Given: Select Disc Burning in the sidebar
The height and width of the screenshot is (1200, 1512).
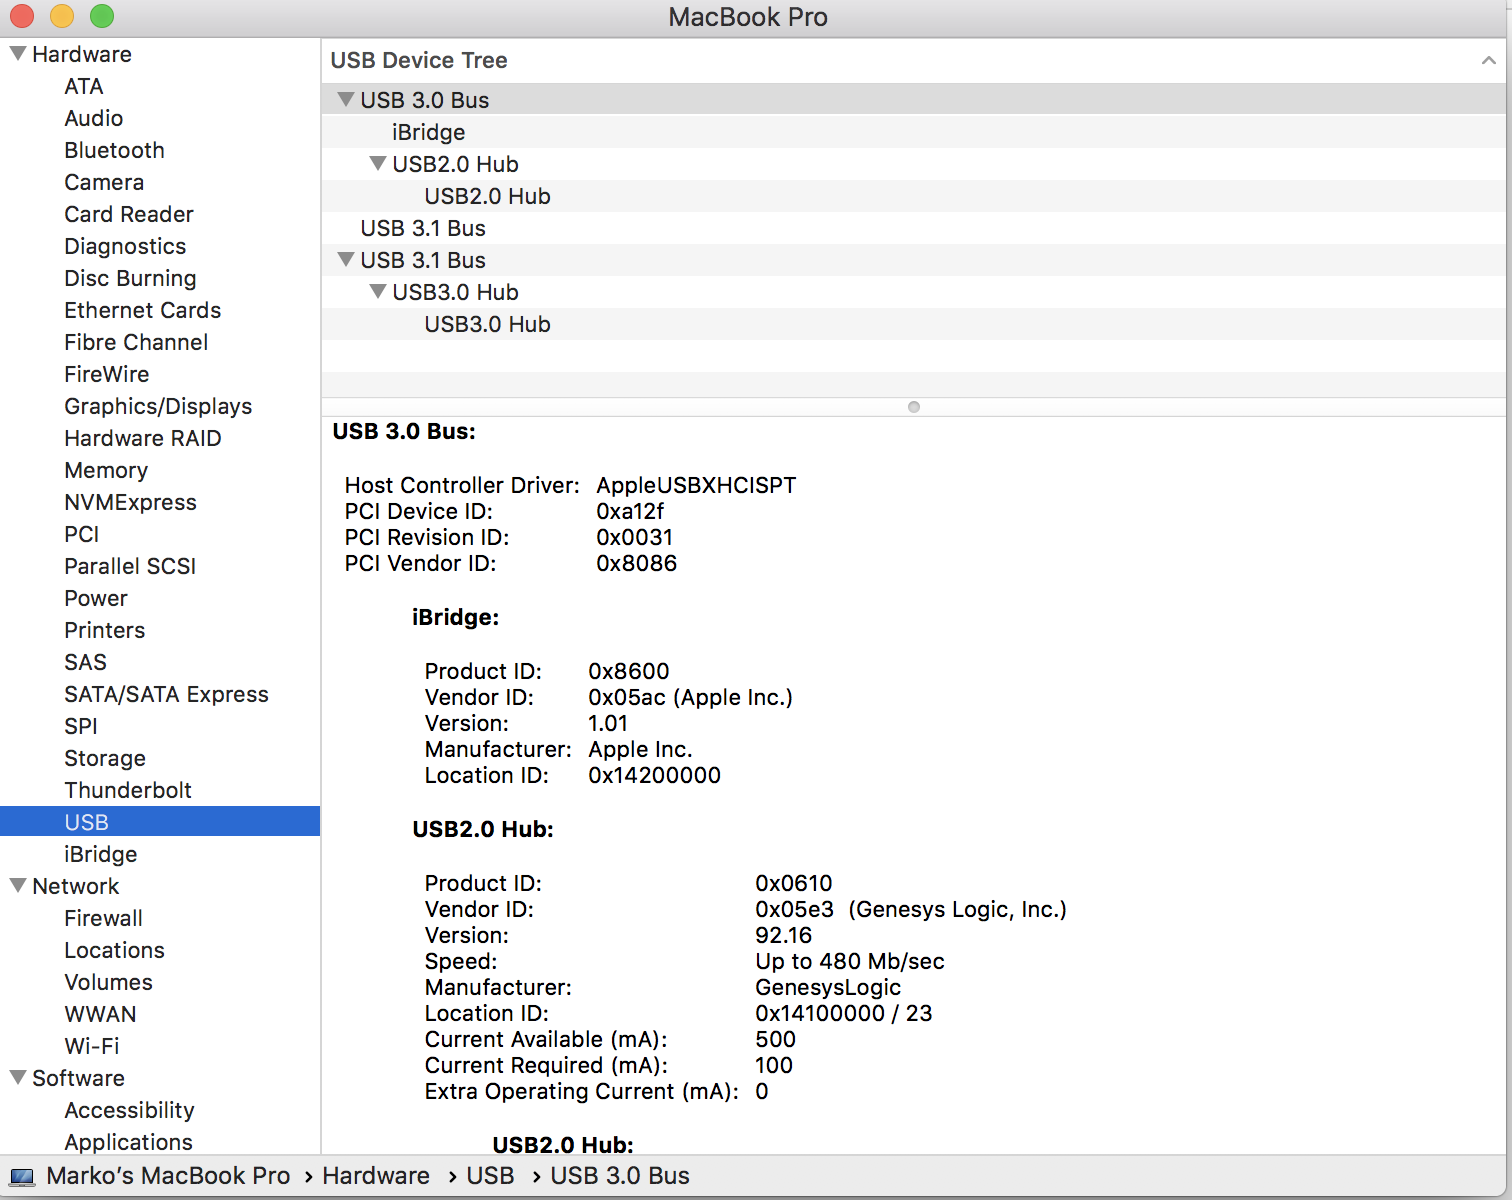Looking at the screenshot, I should click(x=130, y=278).
